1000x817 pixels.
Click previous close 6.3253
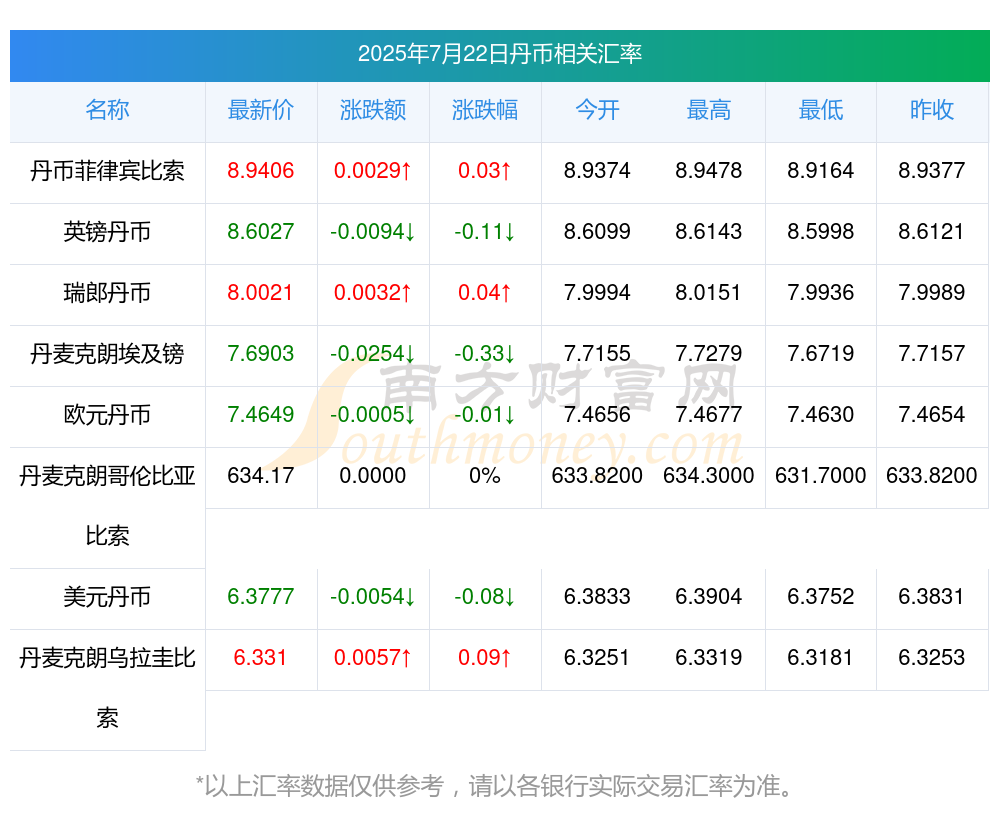[x=931, y=657]
